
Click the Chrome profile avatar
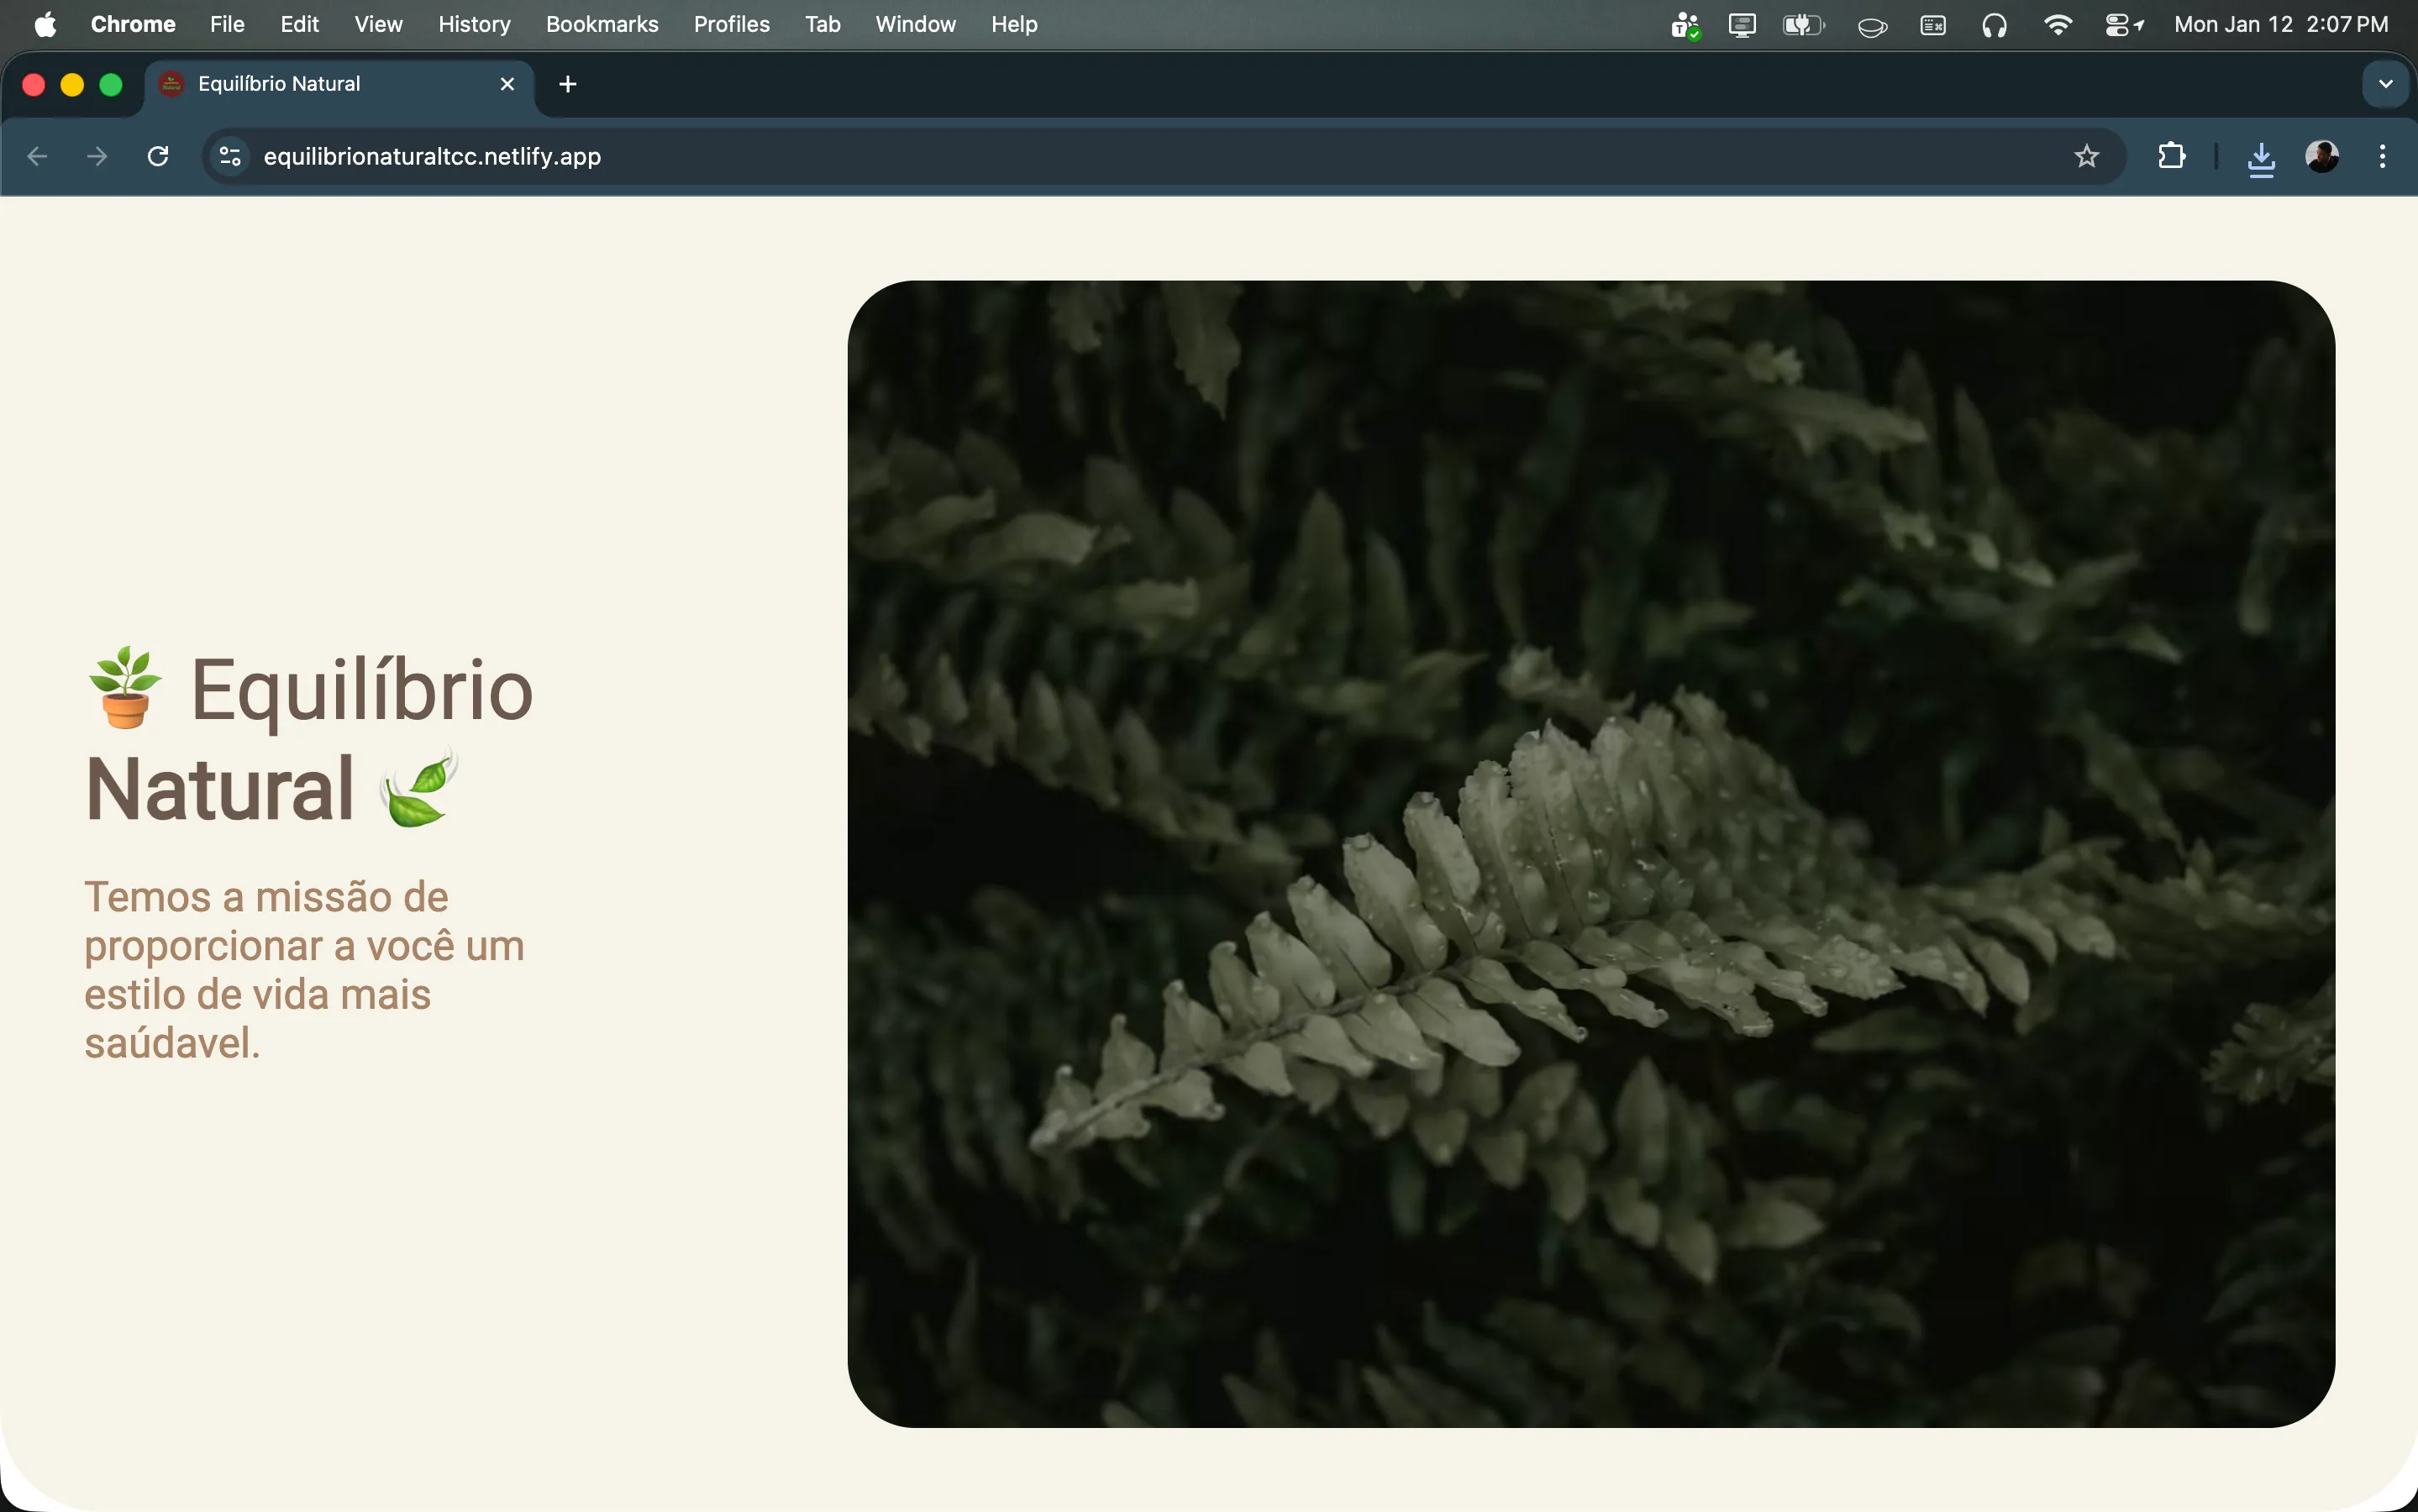(x=2322, y=156)
